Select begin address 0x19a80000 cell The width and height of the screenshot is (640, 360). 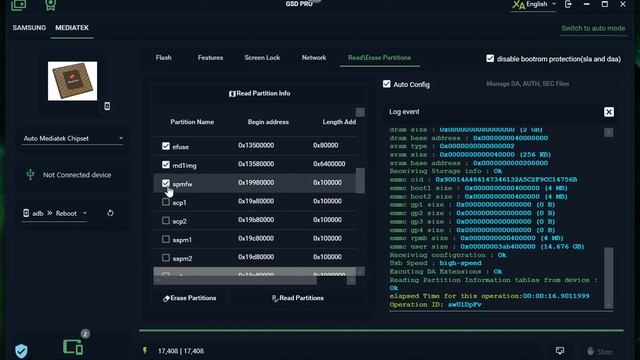(256, 201)
